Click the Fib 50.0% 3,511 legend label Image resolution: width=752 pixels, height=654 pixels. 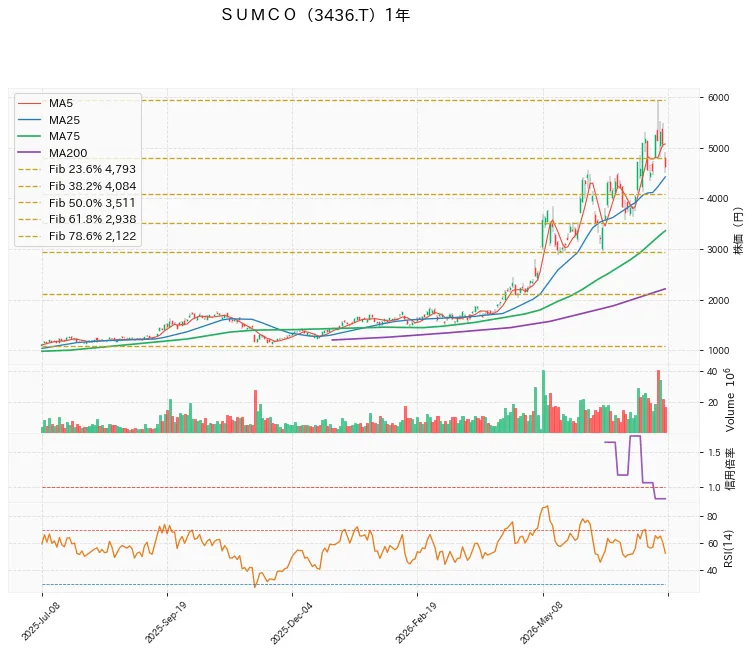coord(92,203)
